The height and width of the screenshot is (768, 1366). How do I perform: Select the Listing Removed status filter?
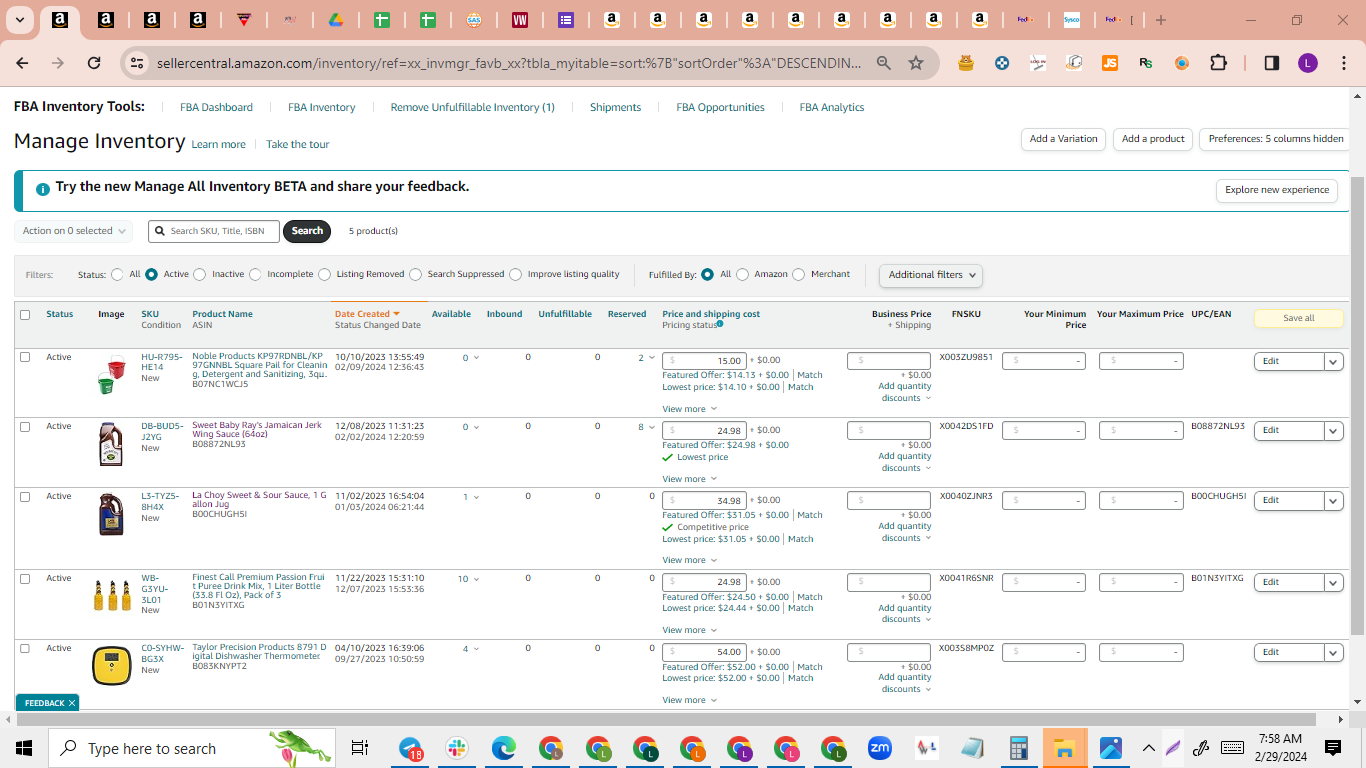(324, 274)
